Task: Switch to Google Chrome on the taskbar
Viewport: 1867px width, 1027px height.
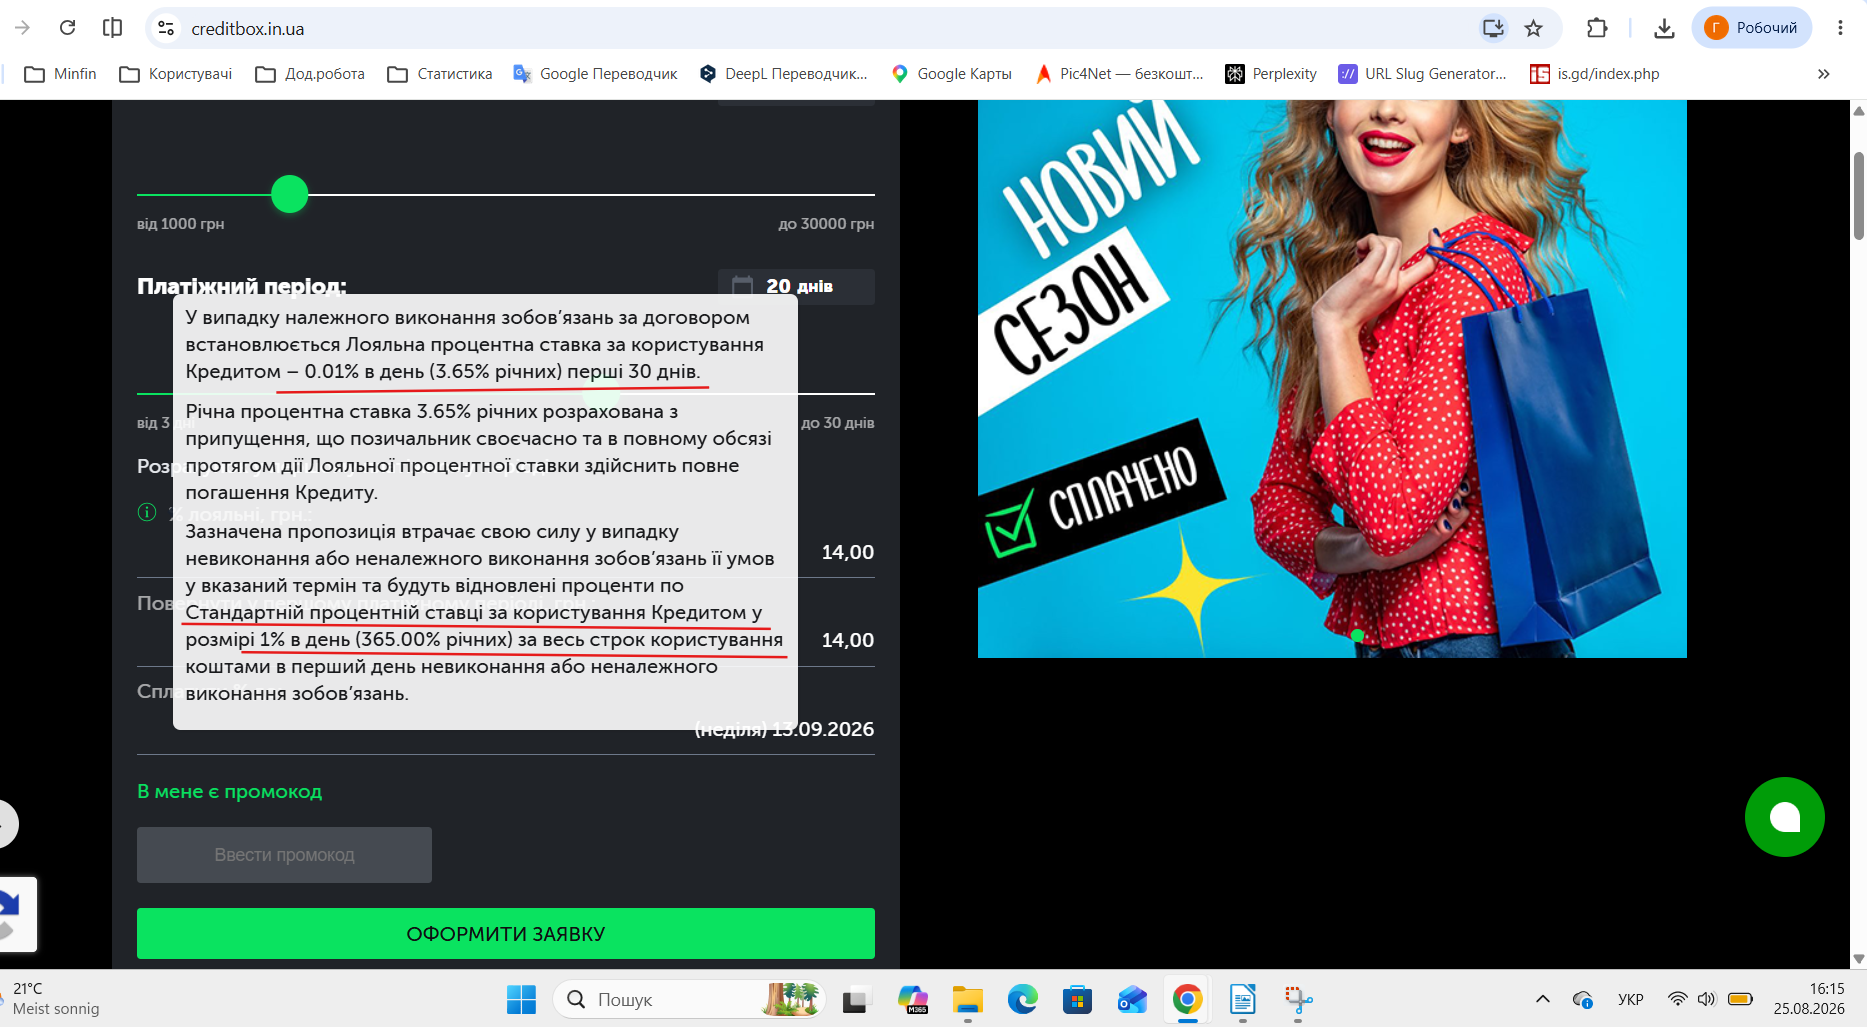Action: (1187, 999)
